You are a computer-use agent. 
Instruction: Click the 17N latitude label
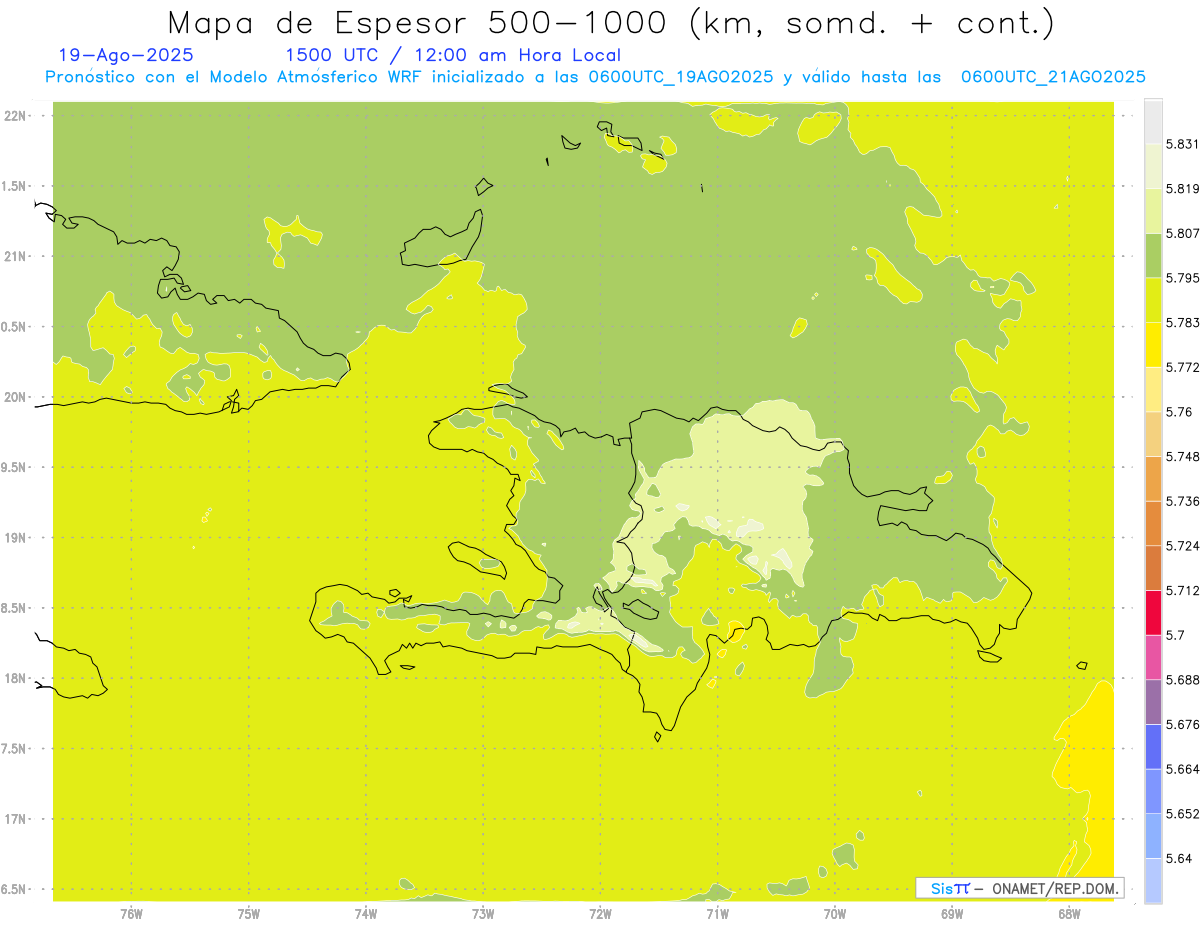(x=15, y=819)
